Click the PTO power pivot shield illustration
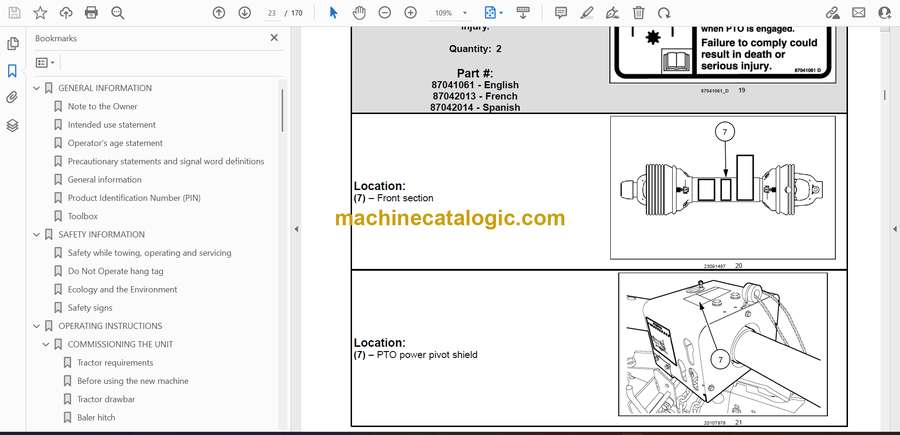This screenshot has width=900, height=435. pos(723,344)
